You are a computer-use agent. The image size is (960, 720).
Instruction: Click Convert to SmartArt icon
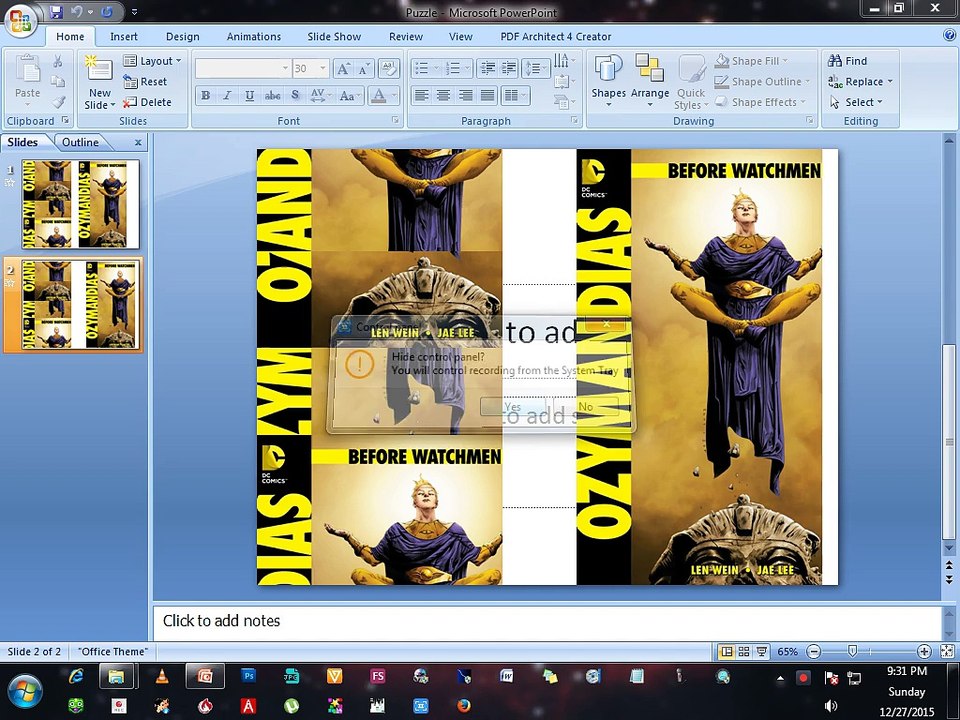point(564,102)
